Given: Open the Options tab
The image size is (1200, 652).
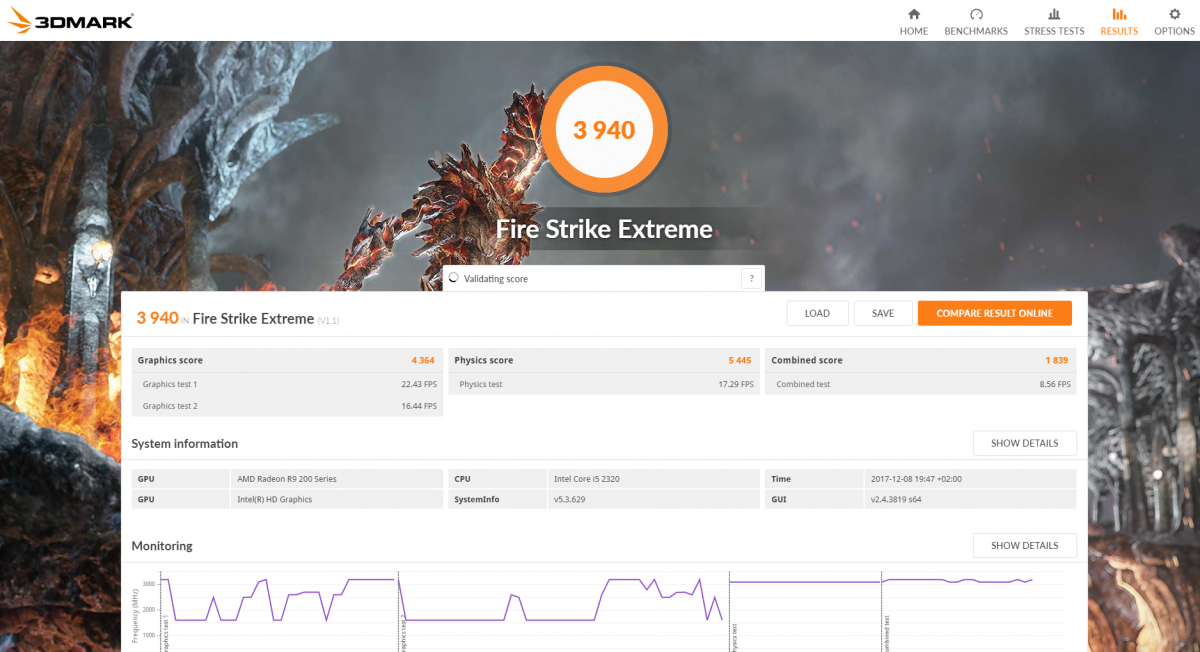Looking at the screenshot, I should [1174, 21].
